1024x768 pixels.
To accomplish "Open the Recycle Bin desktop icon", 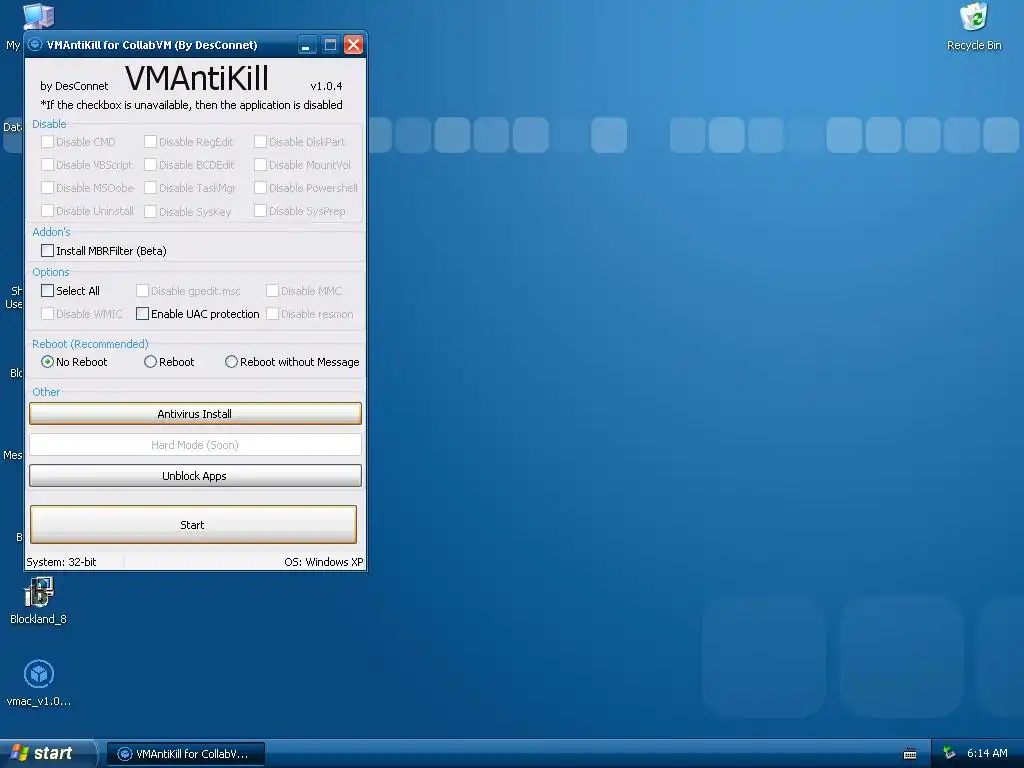I will pos(974,26).
